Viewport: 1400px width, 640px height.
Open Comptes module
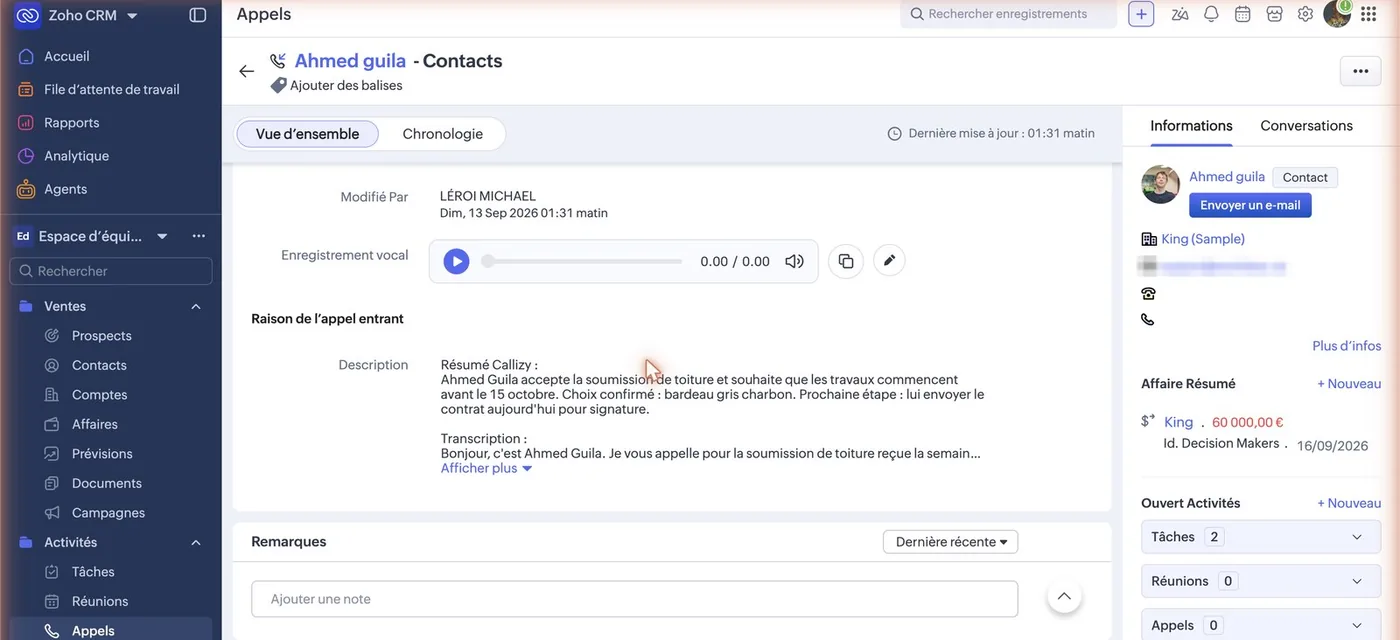[x=99, y=394]
